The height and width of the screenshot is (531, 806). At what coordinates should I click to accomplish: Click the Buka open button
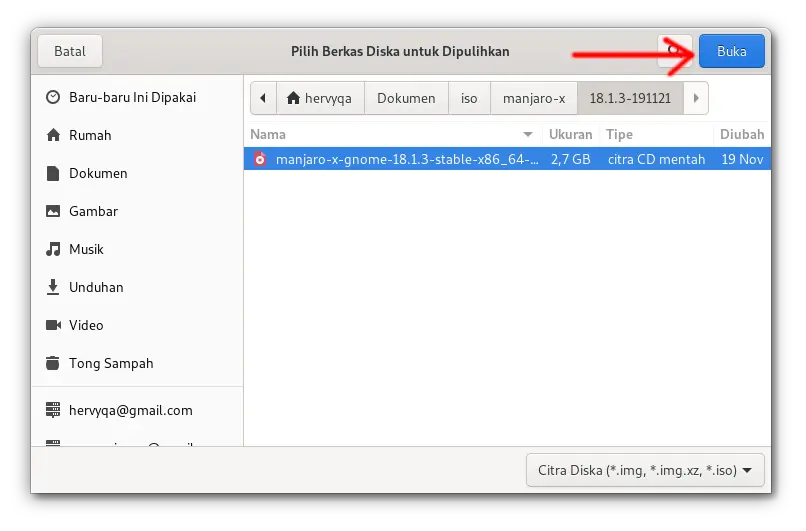click(x=731, y=51)
